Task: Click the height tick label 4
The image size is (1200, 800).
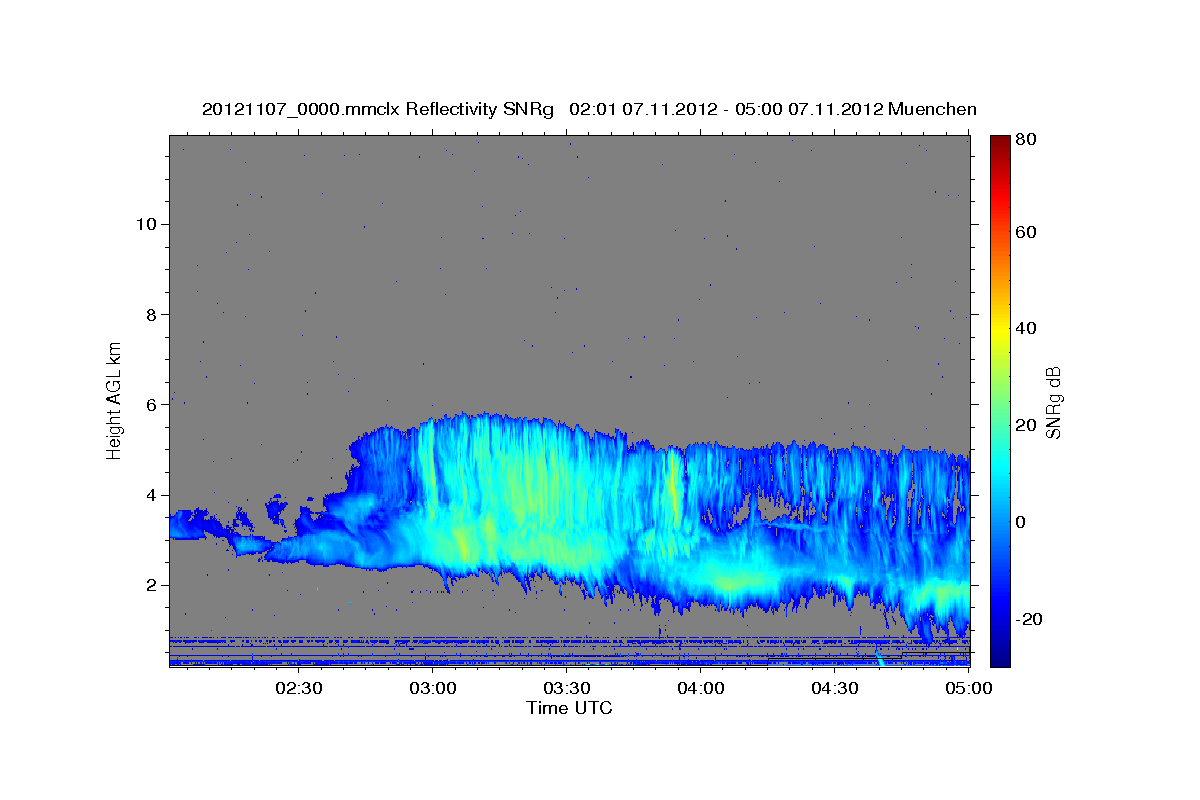Action: tap(149, 495)
